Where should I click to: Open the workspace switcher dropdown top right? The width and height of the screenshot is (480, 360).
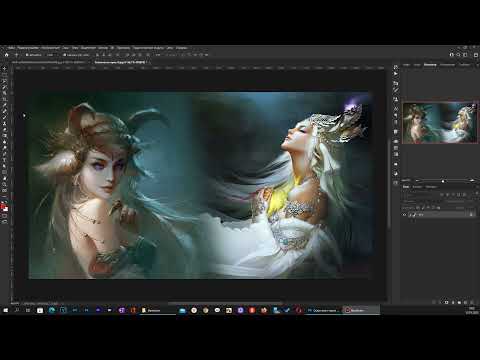pos(466,55)
